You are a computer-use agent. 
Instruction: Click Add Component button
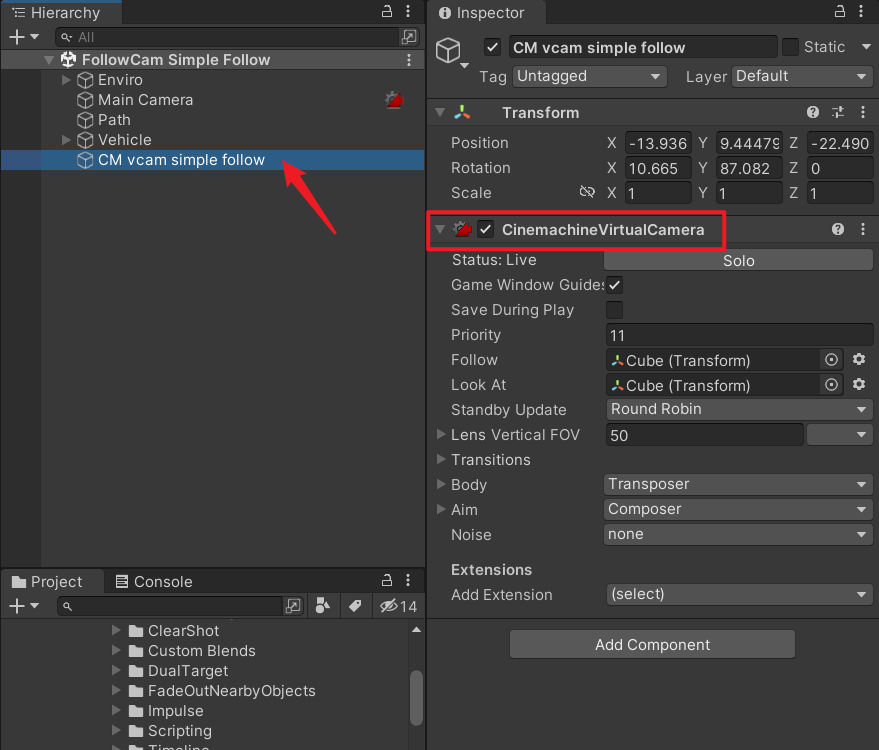point(653,645)
